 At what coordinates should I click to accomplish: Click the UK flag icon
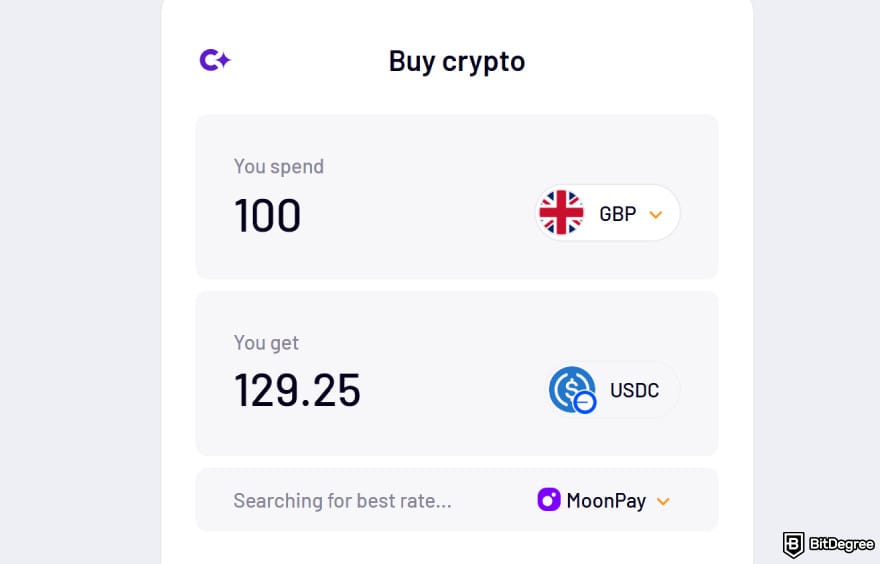561,213
